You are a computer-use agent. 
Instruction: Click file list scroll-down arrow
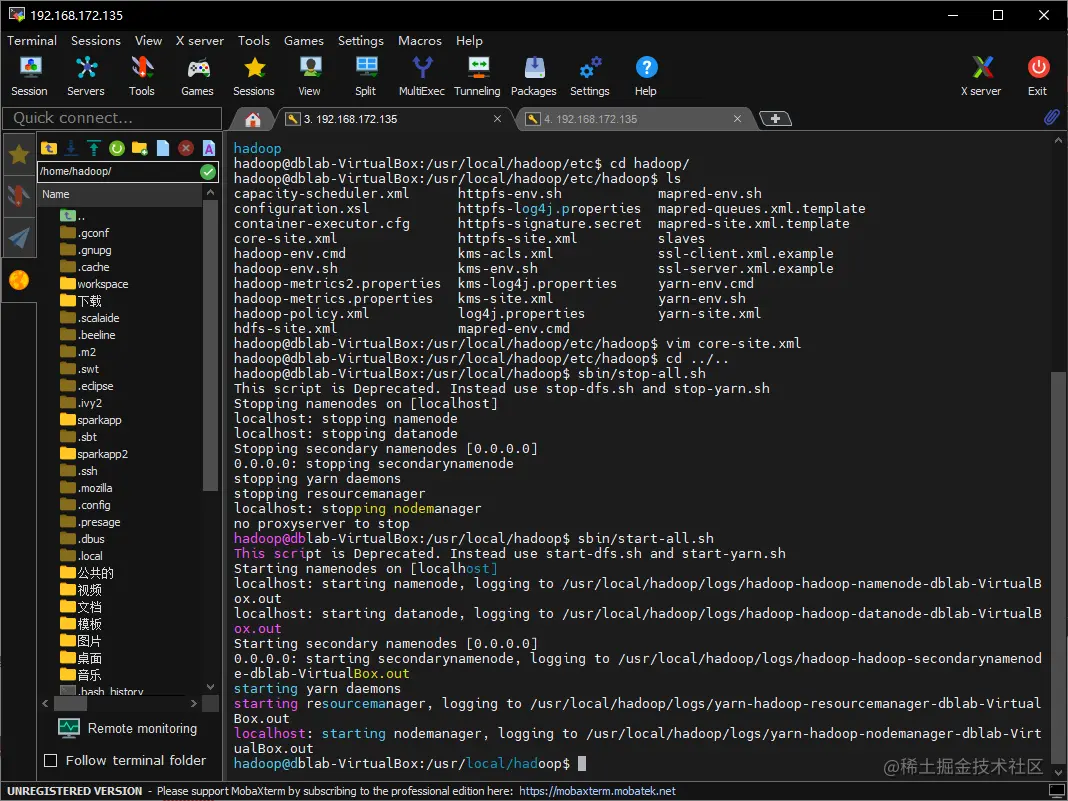pyautogui.click(x=210, y=687)
